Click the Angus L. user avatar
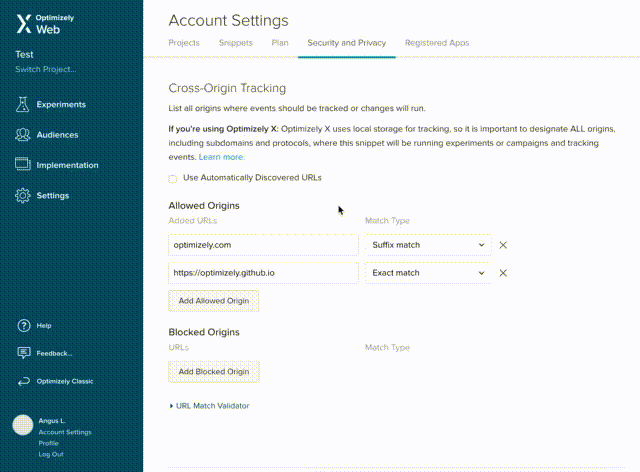640x472 pixels. click(23, 425)
